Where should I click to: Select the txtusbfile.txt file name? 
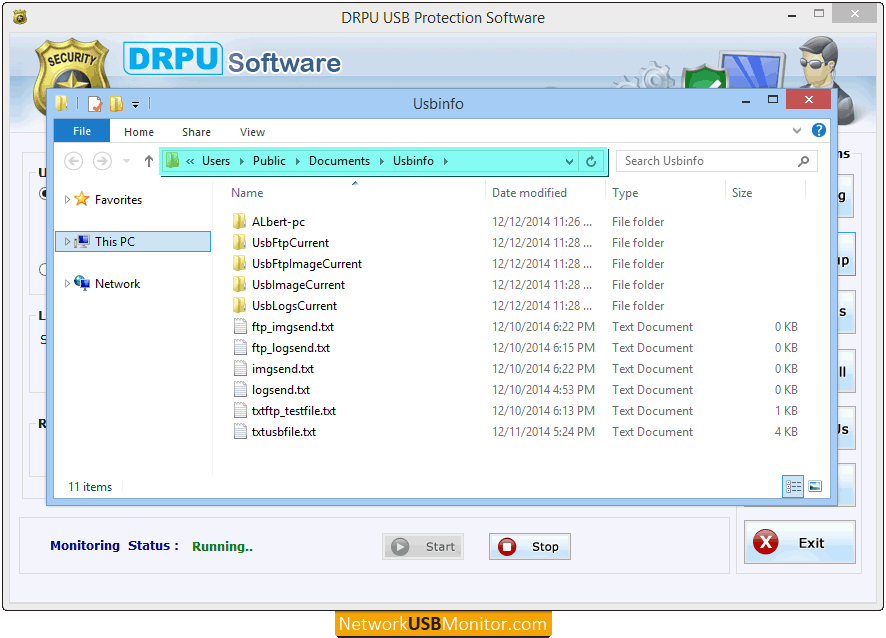(284, 432)
